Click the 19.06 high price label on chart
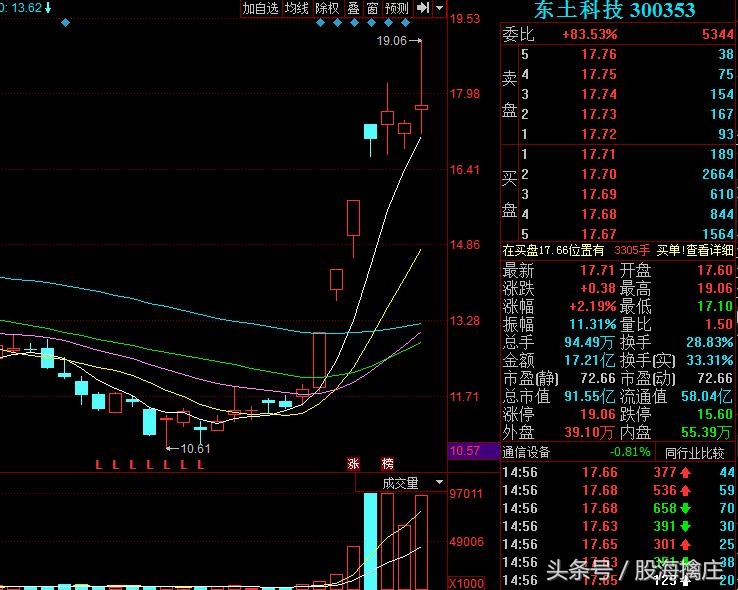The image size is (738, 590). [392, 41]
